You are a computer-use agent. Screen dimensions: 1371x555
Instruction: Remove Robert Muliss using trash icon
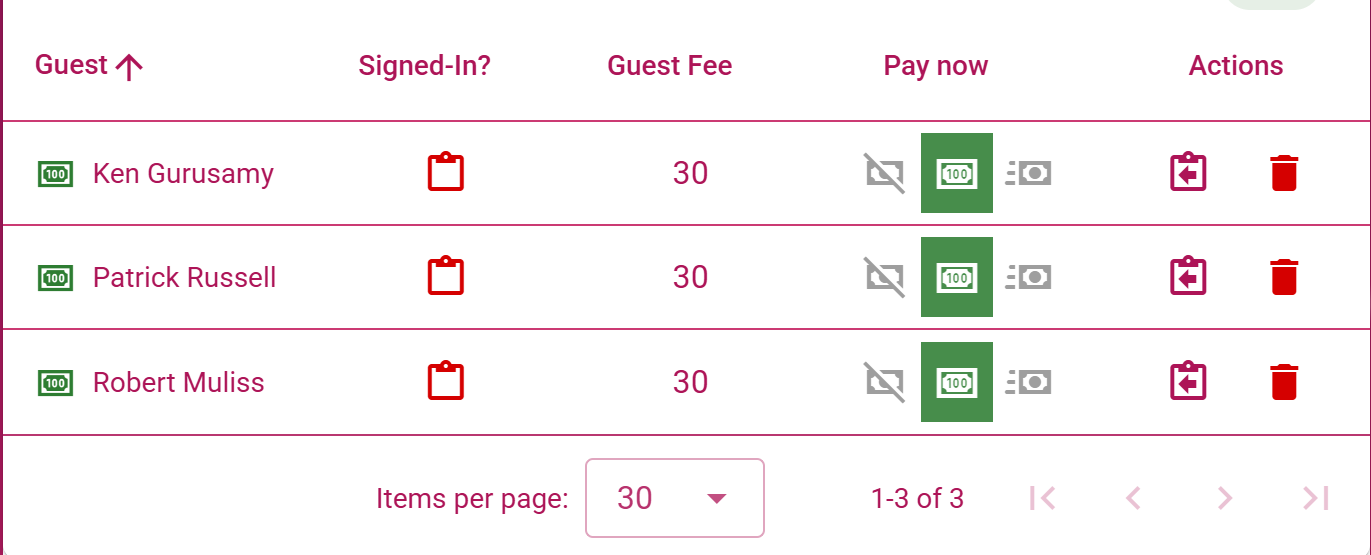pos(1284,382)
